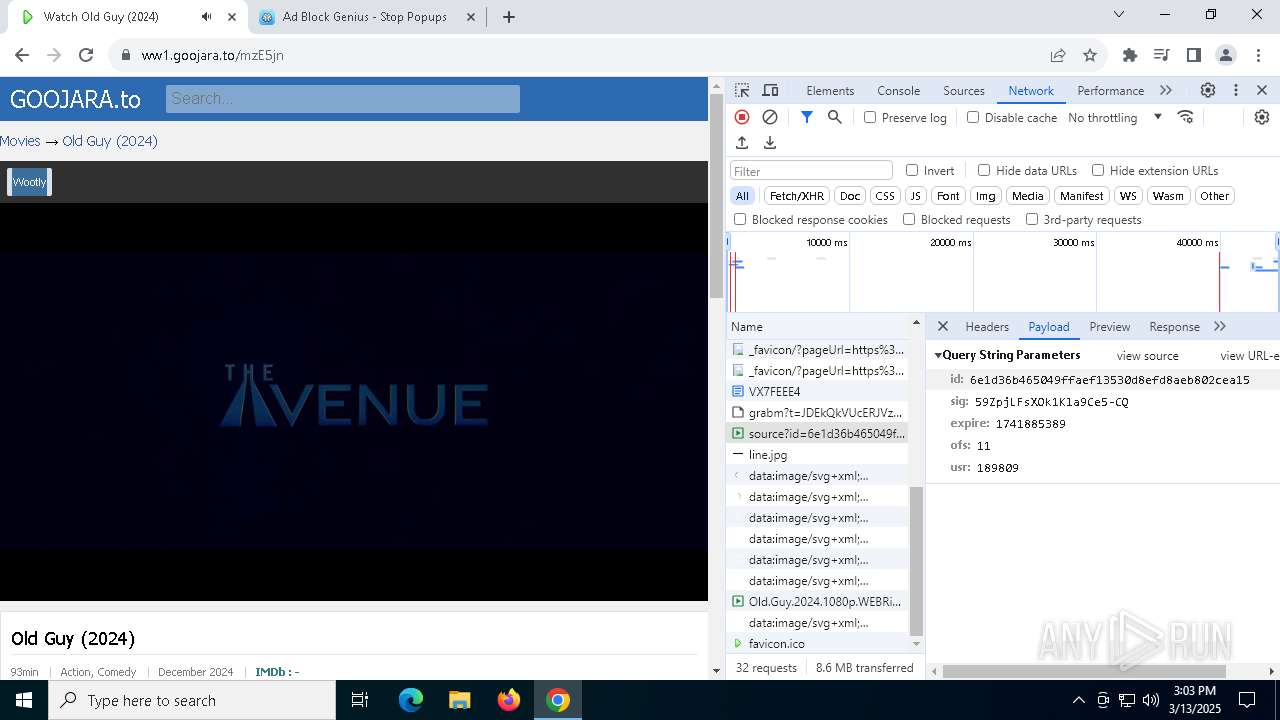Switch to the Sources panel
This screenshot has height=720, width=1280.
click(x=964, y=90)
